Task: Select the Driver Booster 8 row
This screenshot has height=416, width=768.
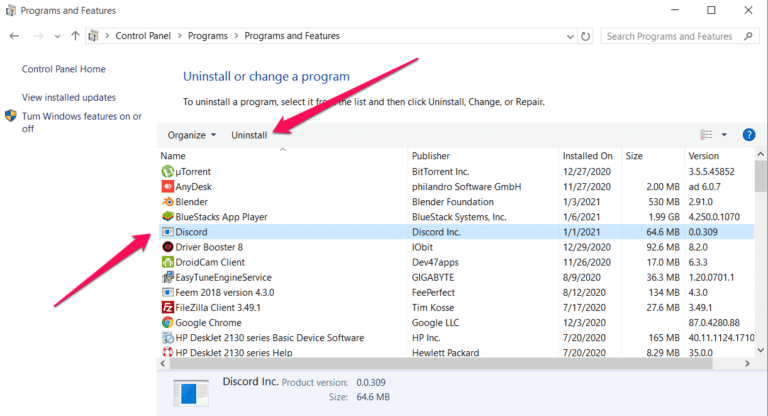Action: tap(456, 247)
